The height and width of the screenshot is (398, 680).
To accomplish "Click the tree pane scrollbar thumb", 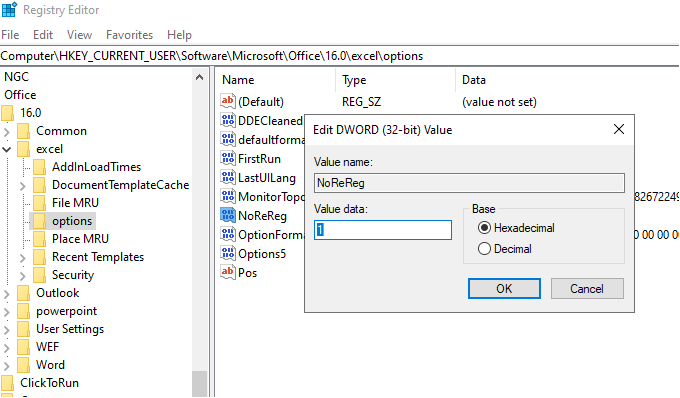I will coord(199,383).
